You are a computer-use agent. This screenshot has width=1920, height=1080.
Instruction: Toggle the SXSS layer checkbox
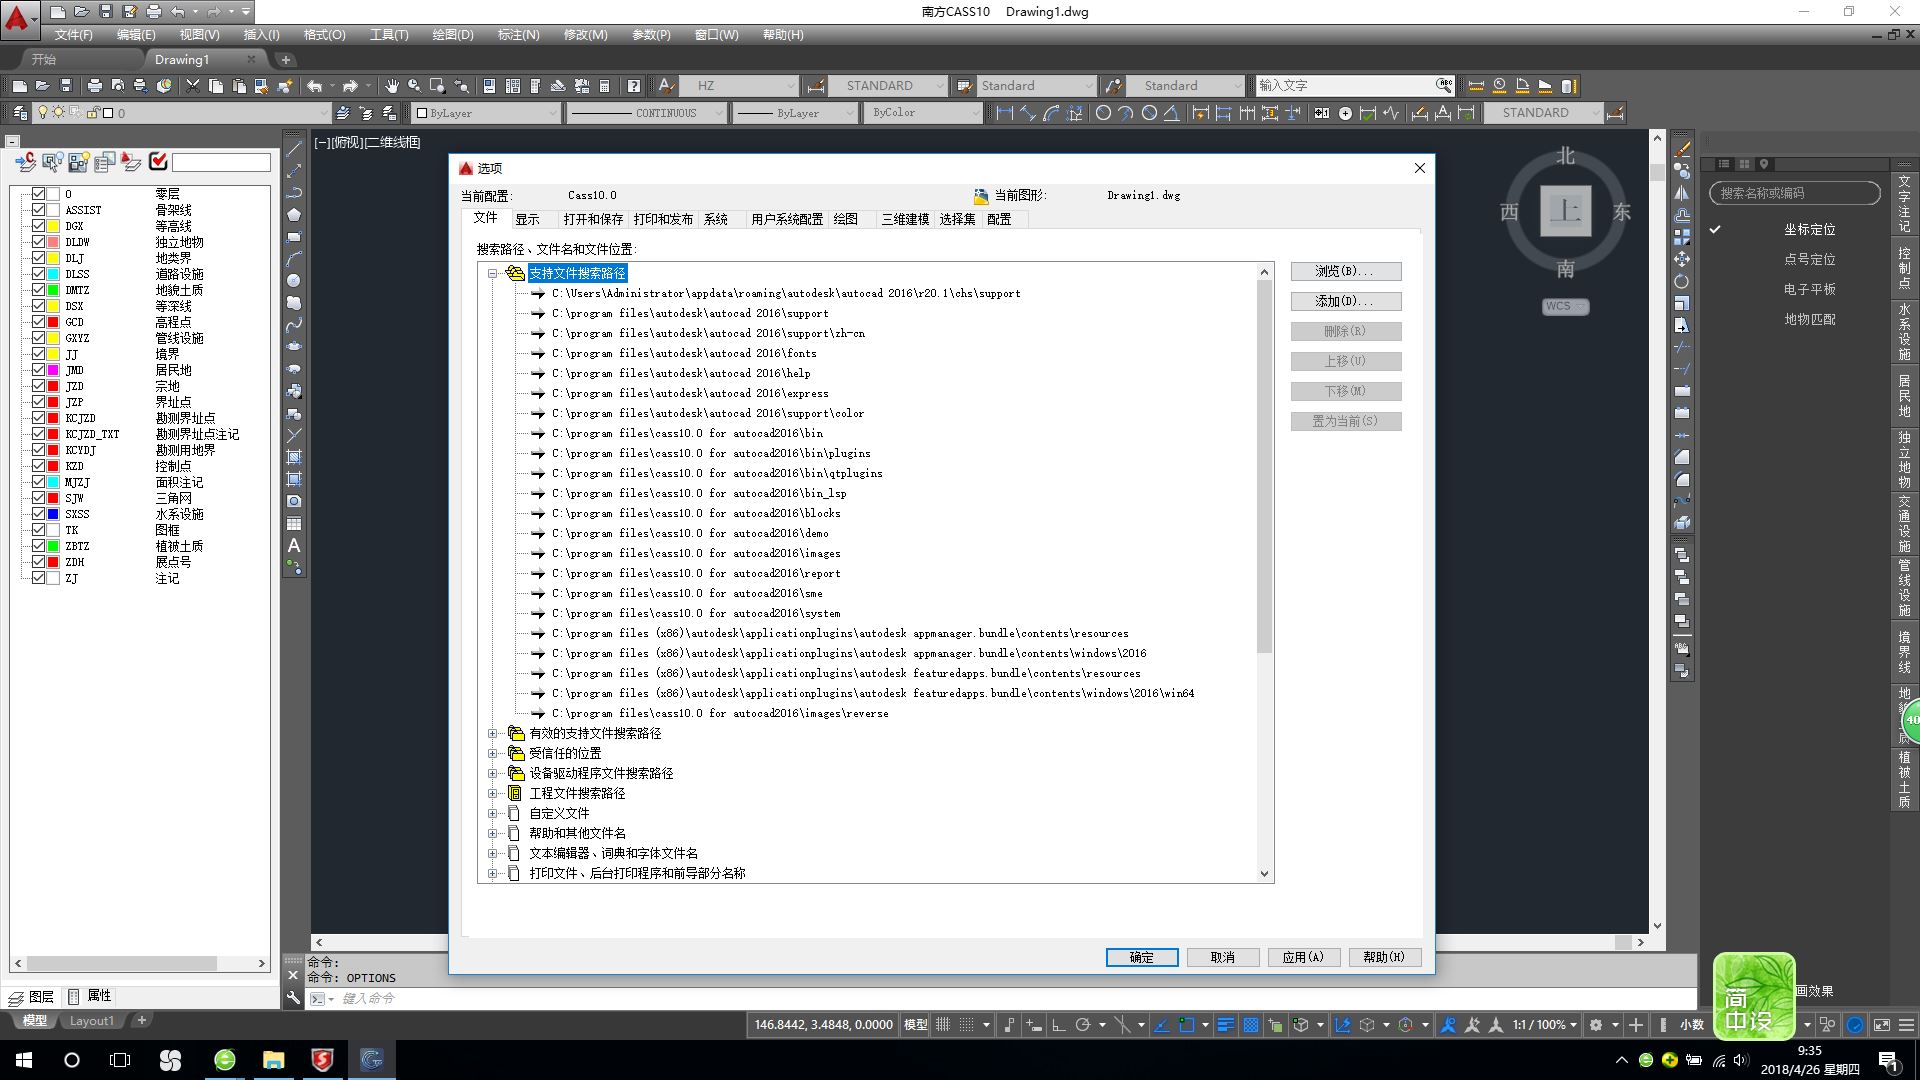(x=38, y=514)
